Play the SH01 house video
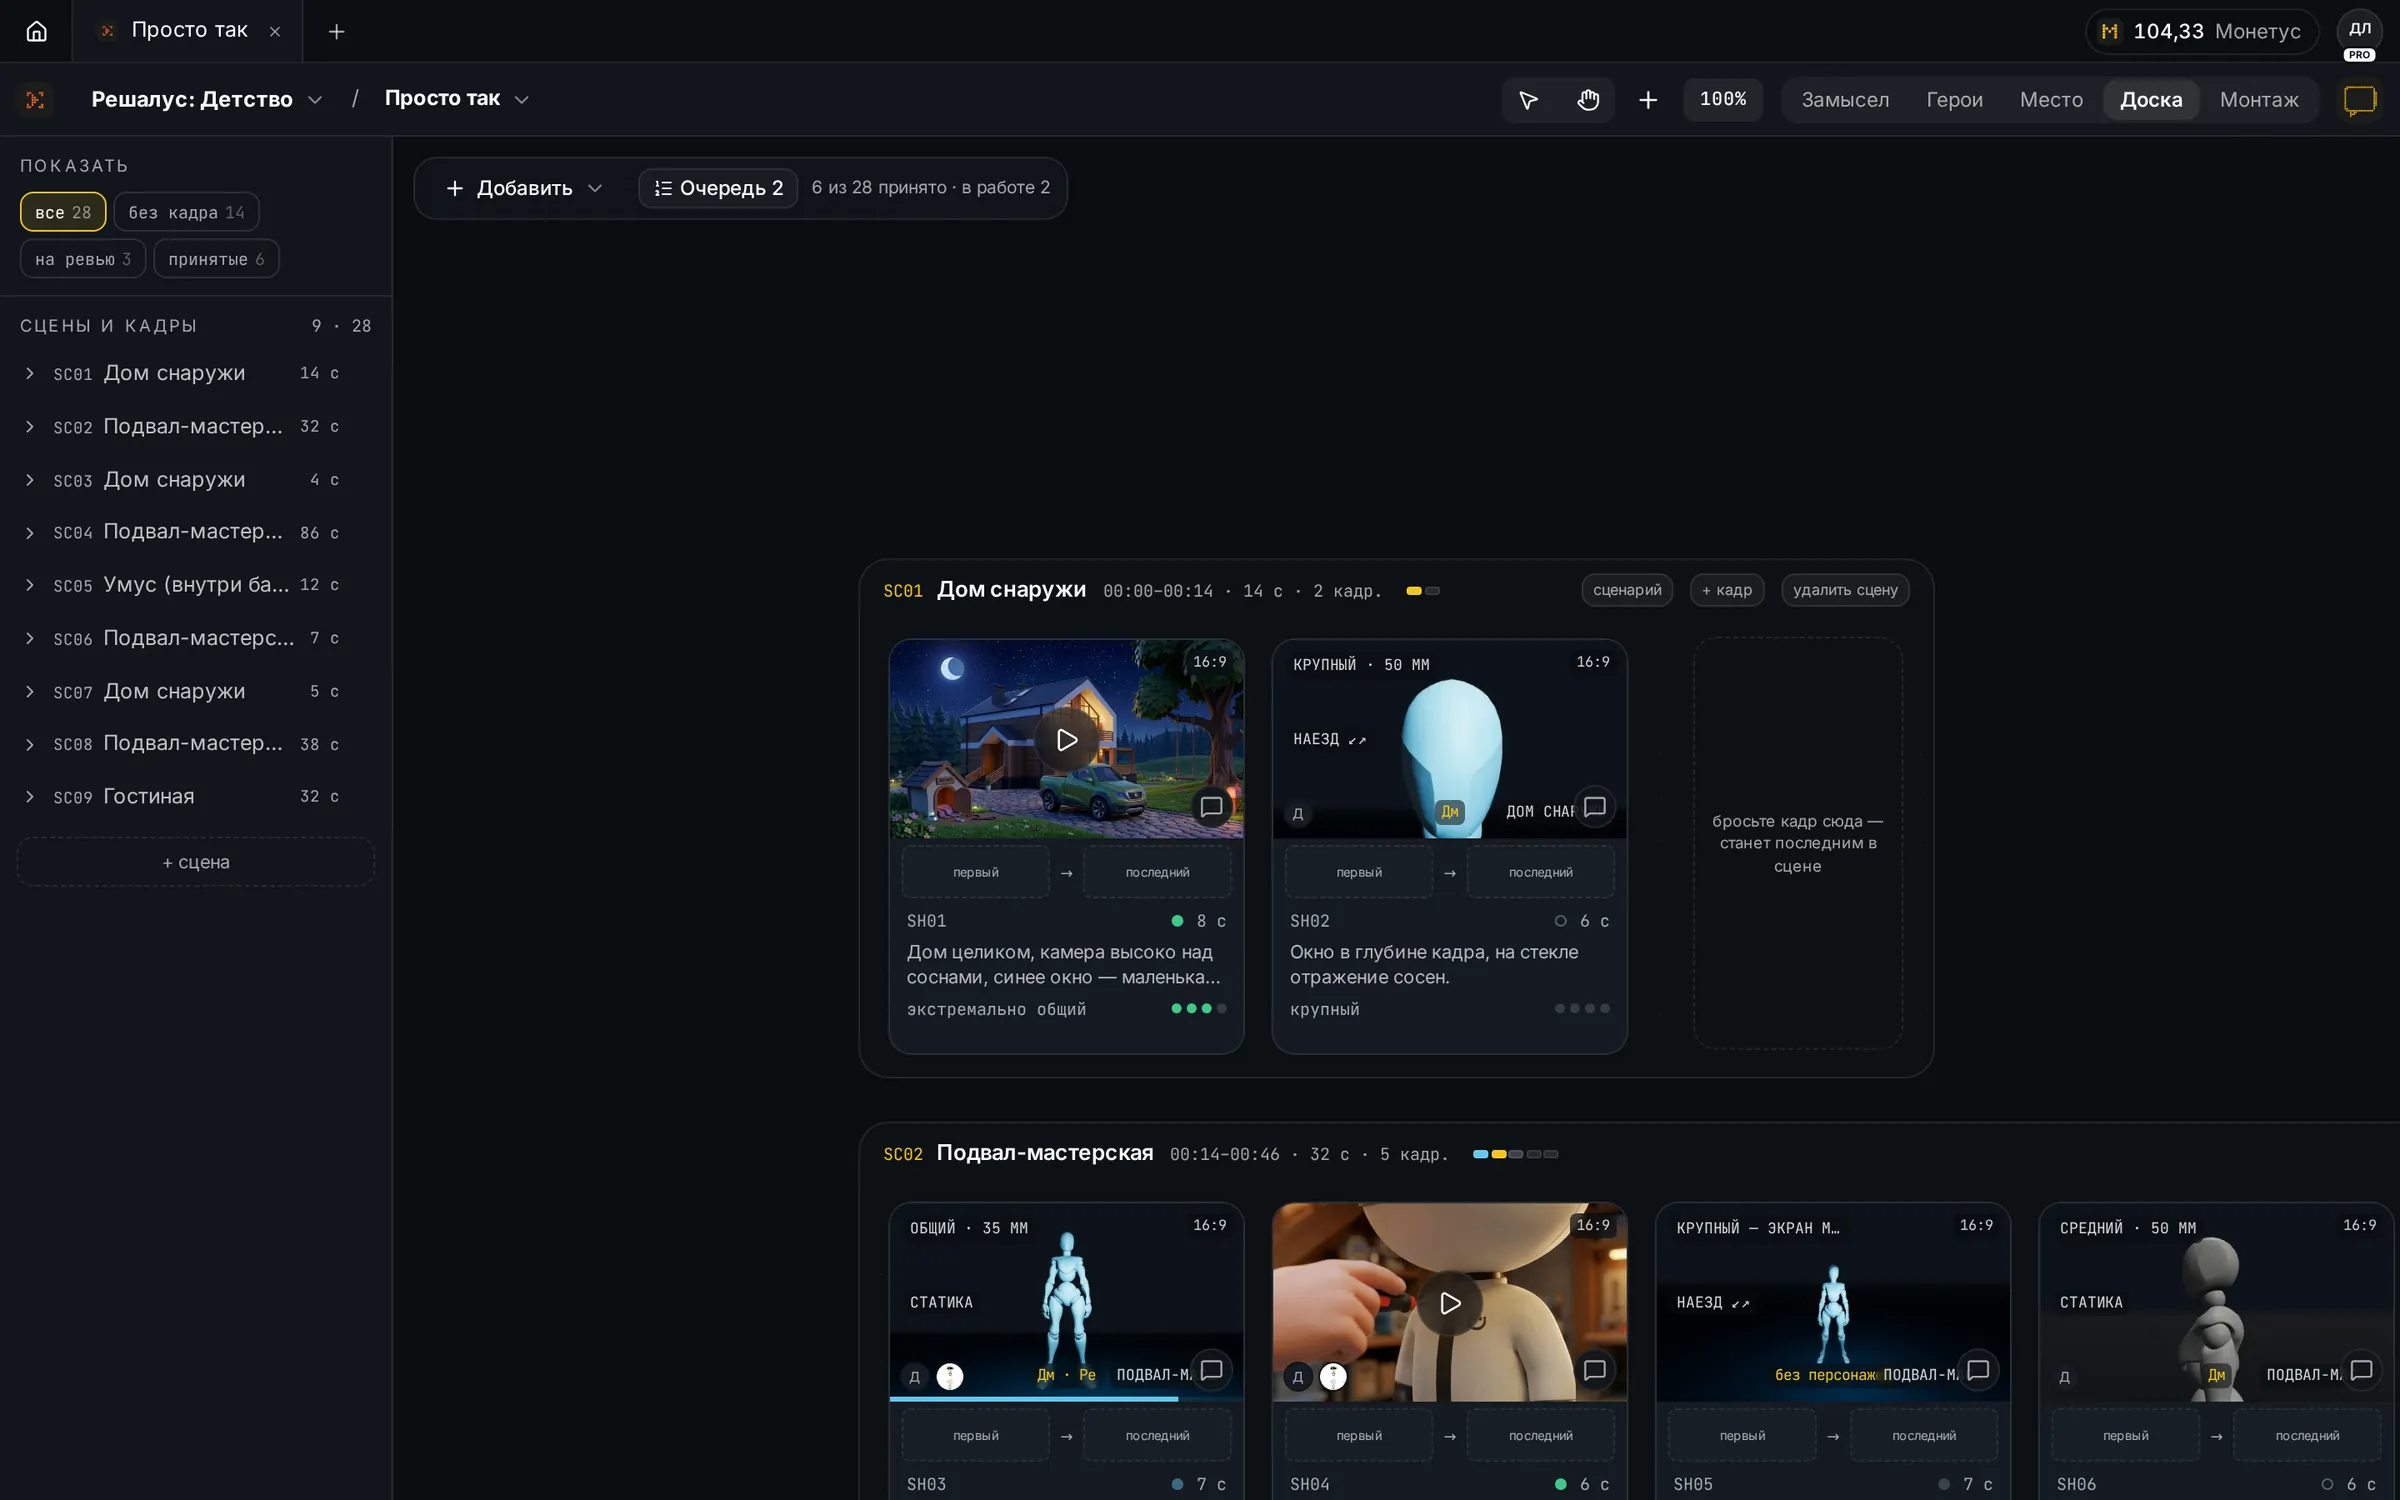The width and height of the screenshot is (2400, 1500). [x=1067, y=740]
